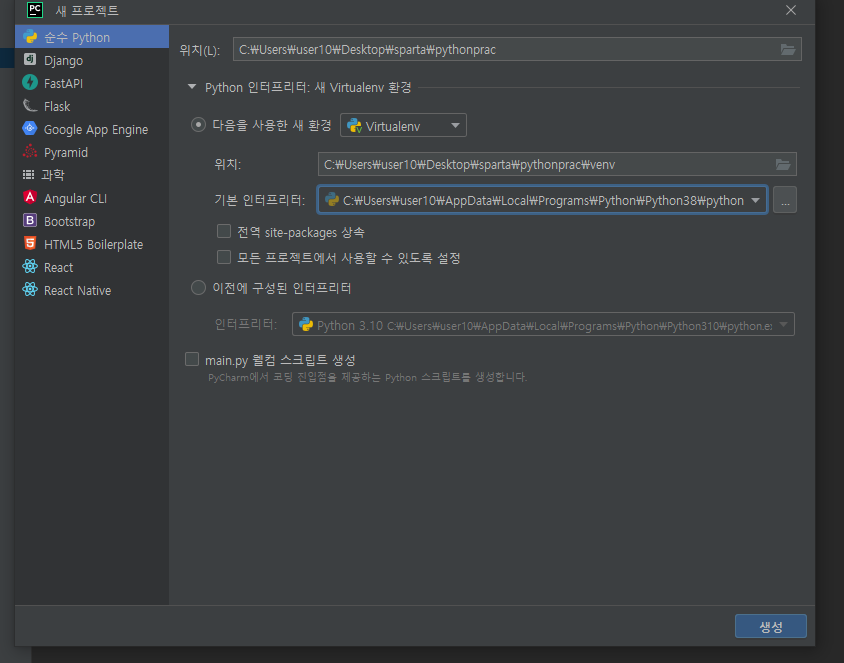Choose the Flask project type
The image size is (844, 663).
92,106
